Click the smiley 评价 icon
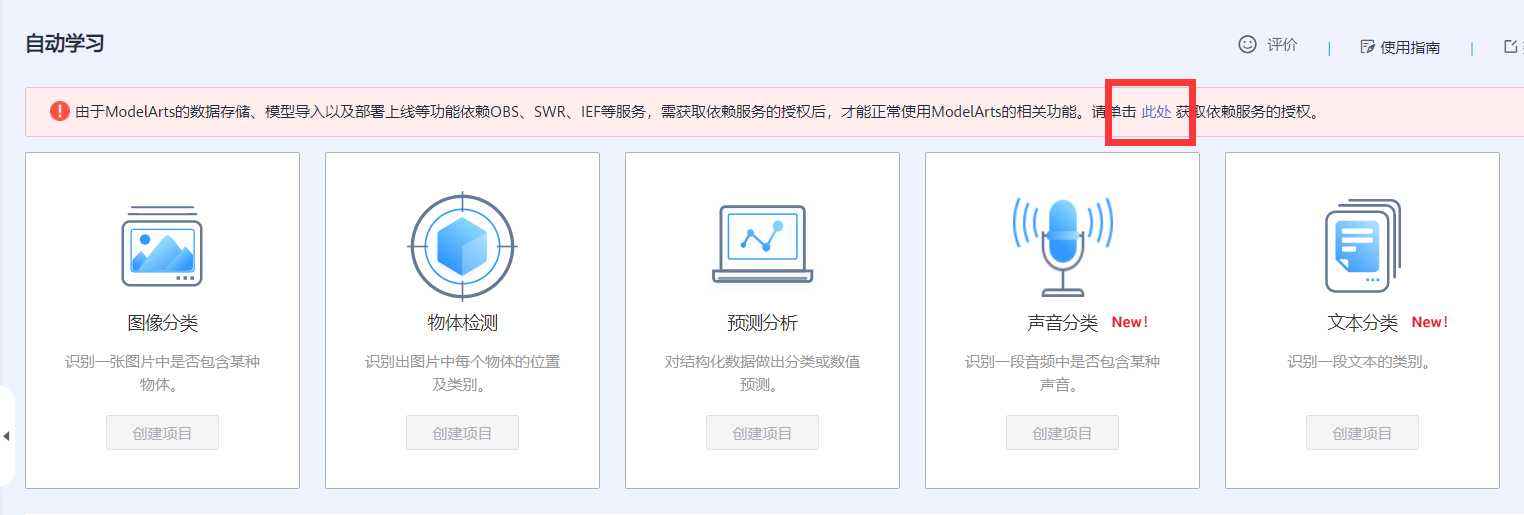Image resolution: width=1524 pixels, height=515 pixels. click(x=1247, y=44)
